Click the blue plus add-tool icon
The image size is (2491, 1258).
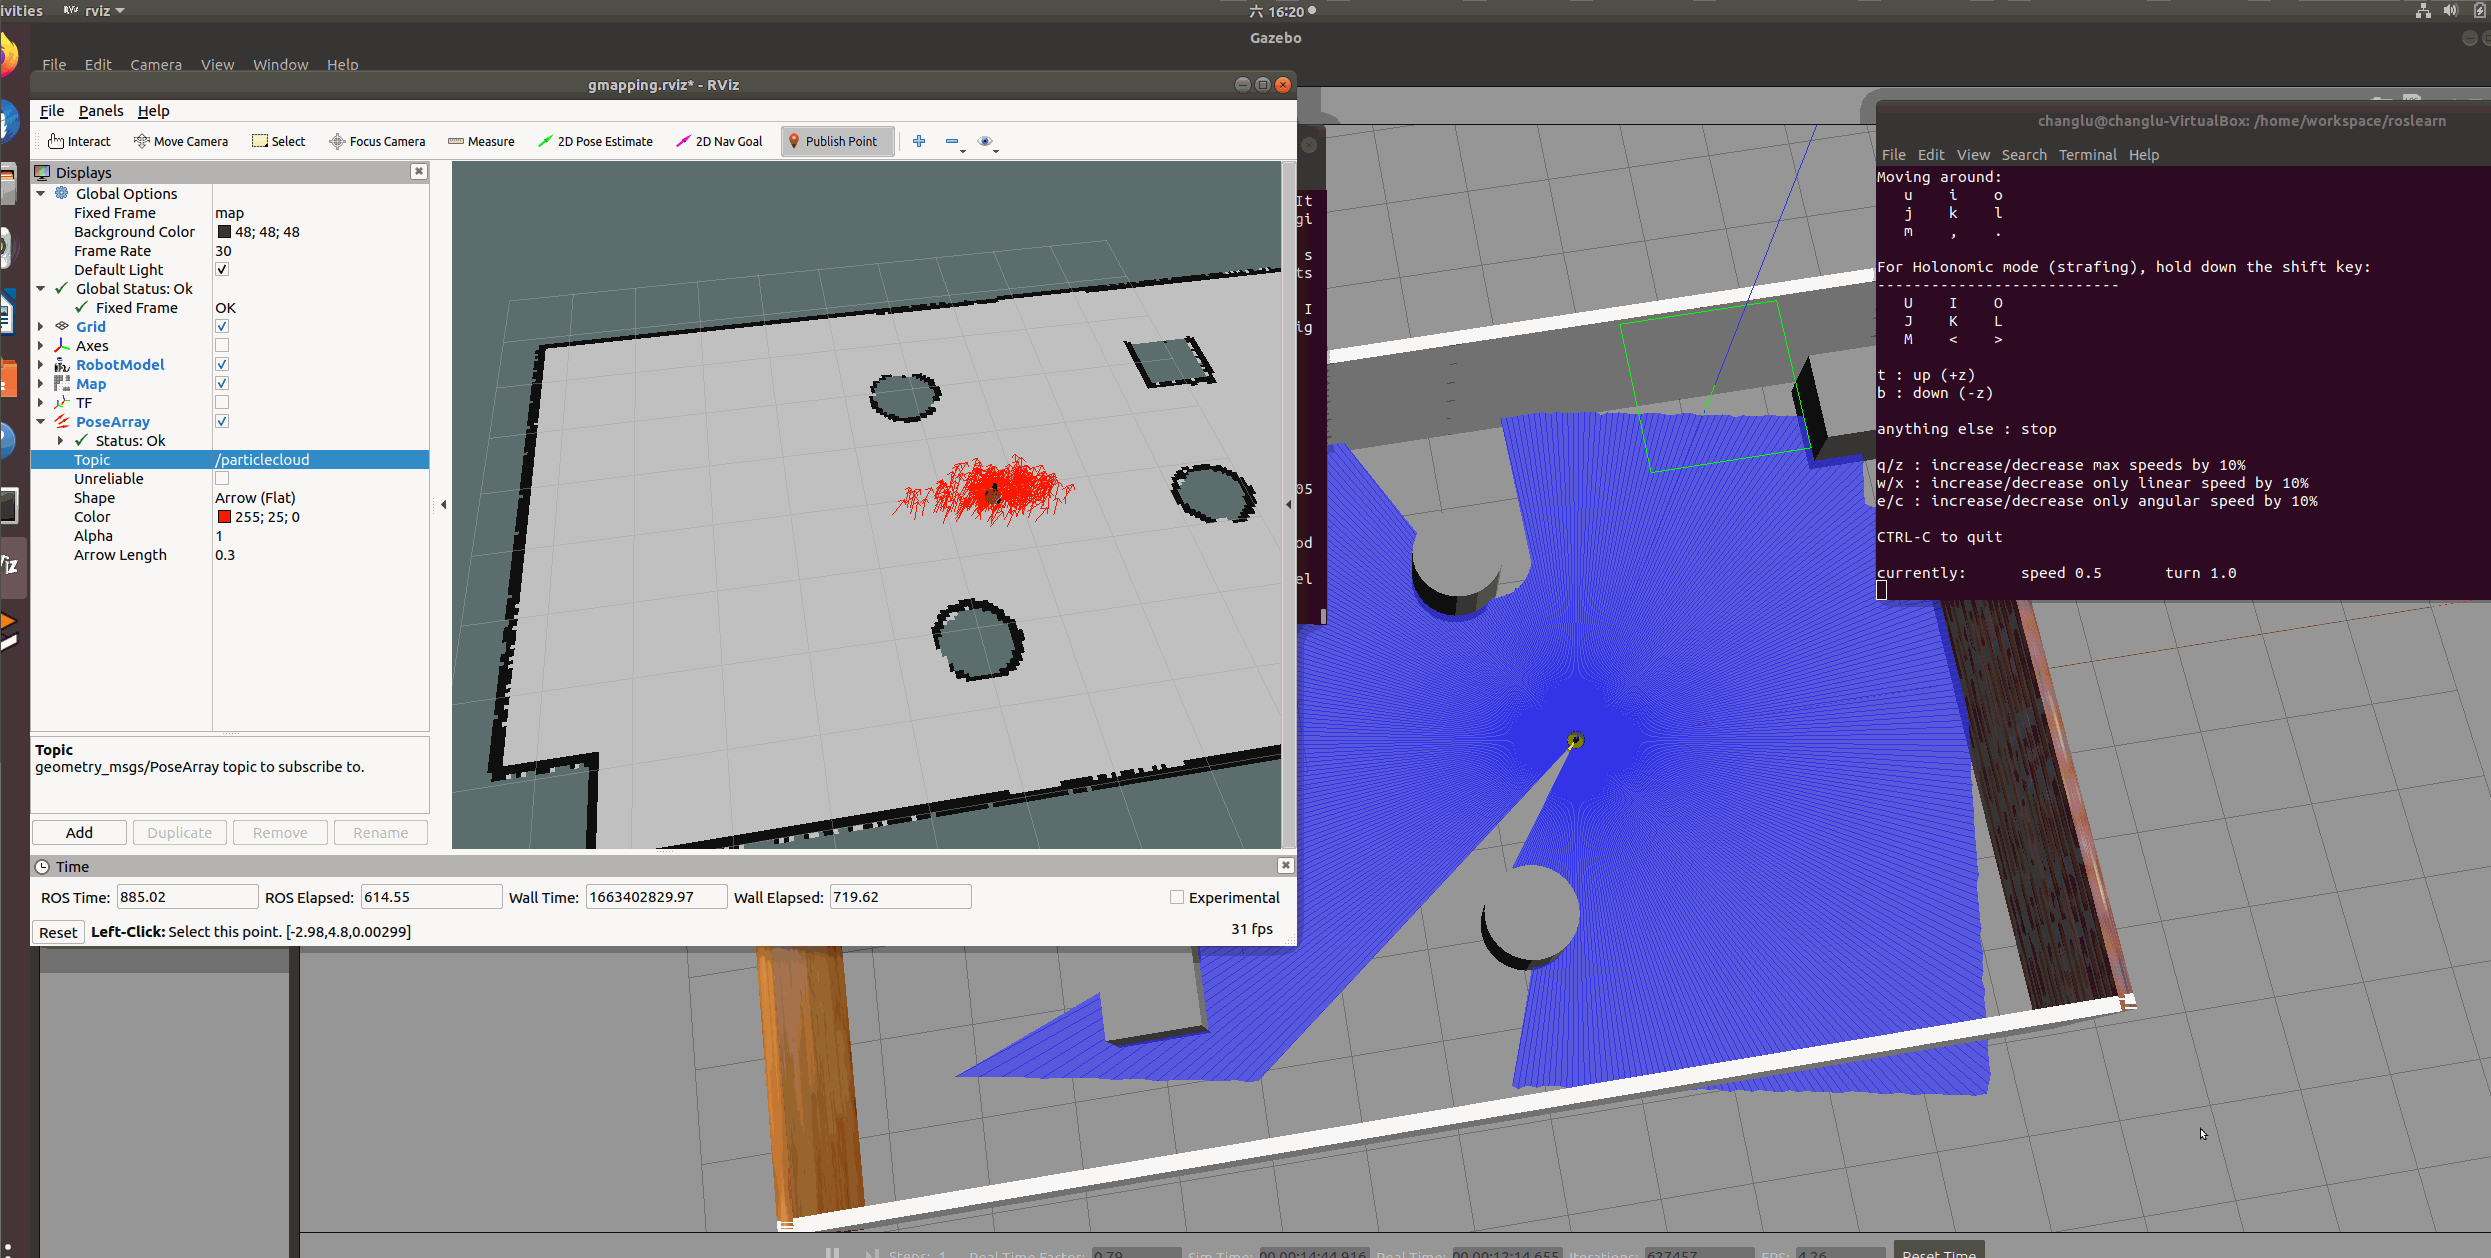tap(919, 141)
